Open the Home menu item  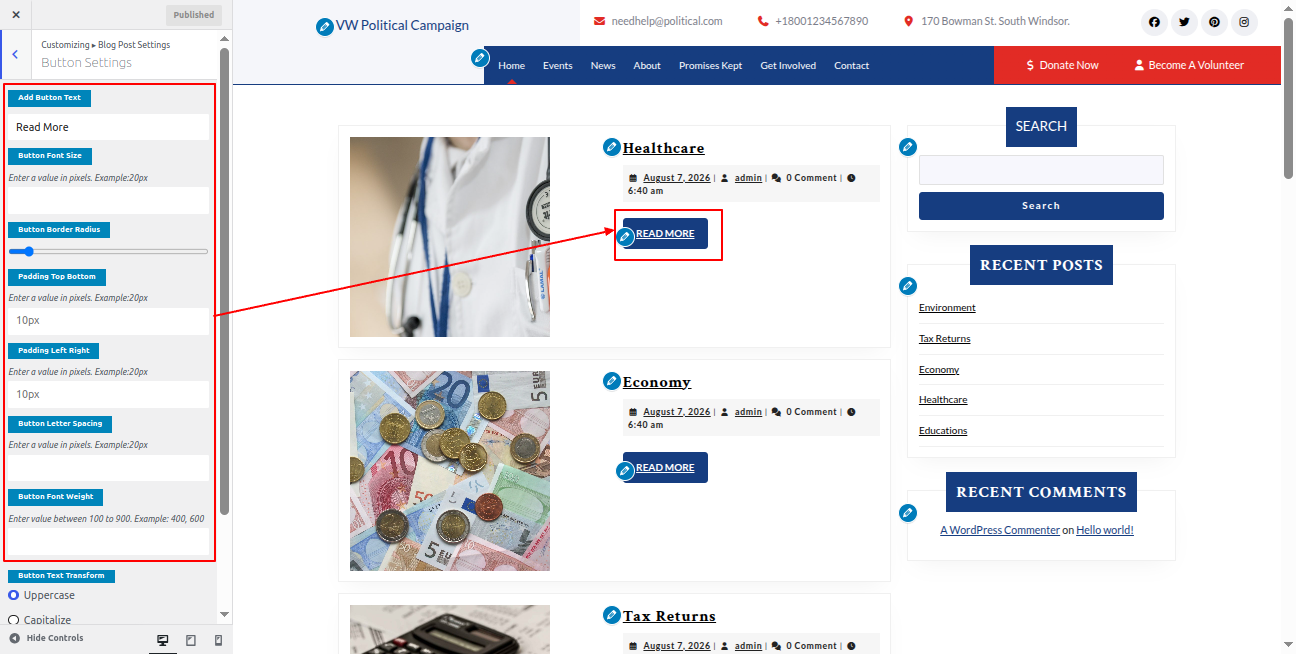click(511, 66)
